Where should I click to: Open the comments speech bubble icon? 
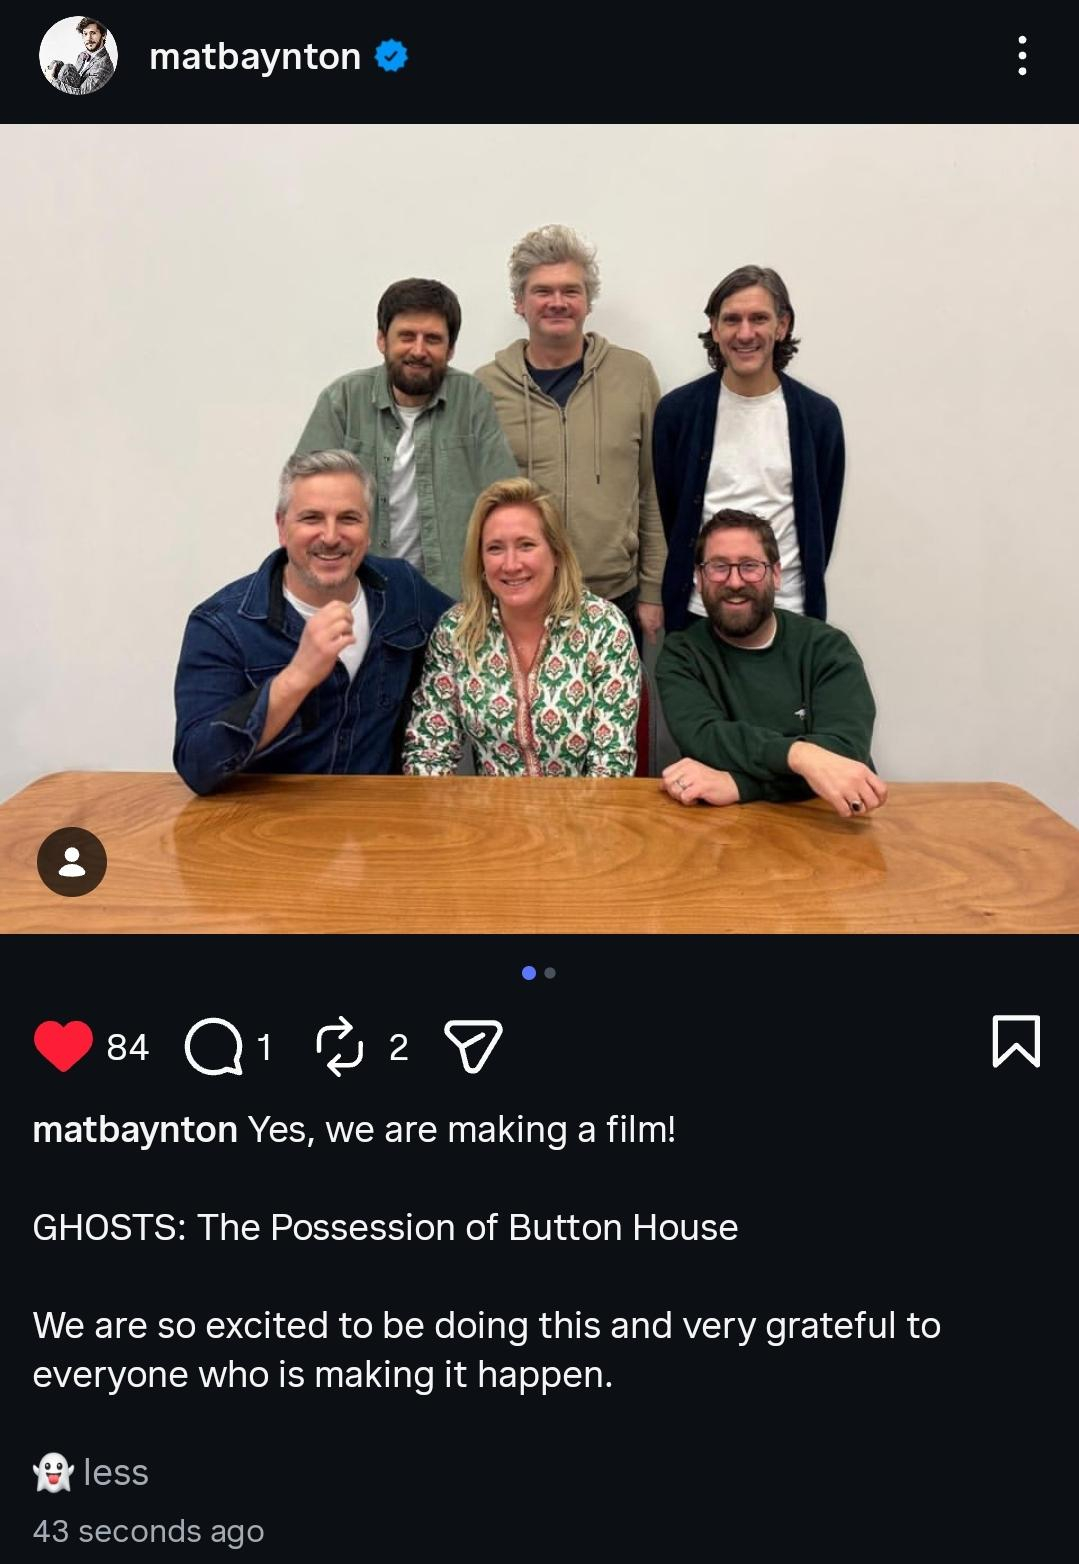[213, 1047]
